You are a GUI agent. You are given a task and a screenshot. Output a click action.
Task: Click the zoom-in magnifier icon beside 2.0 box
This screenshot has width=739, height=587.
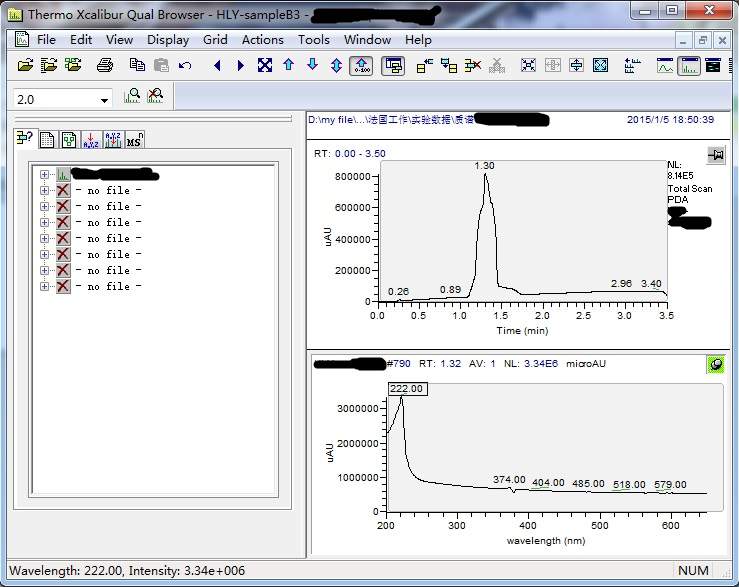pos(132,97)
